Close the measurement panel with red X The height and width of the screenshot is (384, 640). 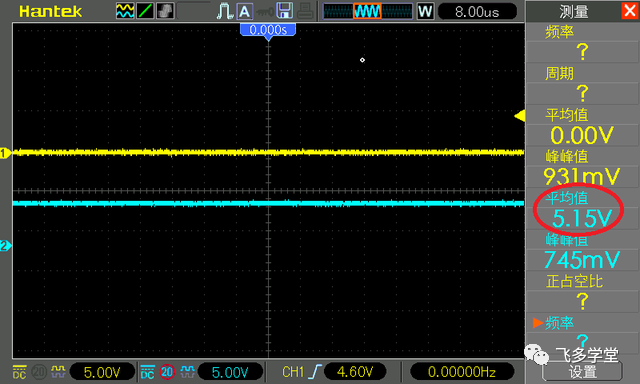click(x=630, y=11)
